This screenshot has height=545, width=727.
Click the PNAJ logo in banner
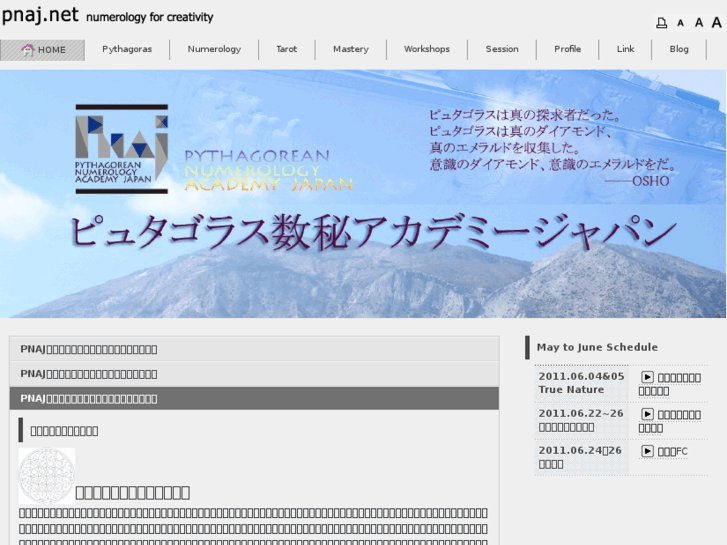[x=121, y=149]
